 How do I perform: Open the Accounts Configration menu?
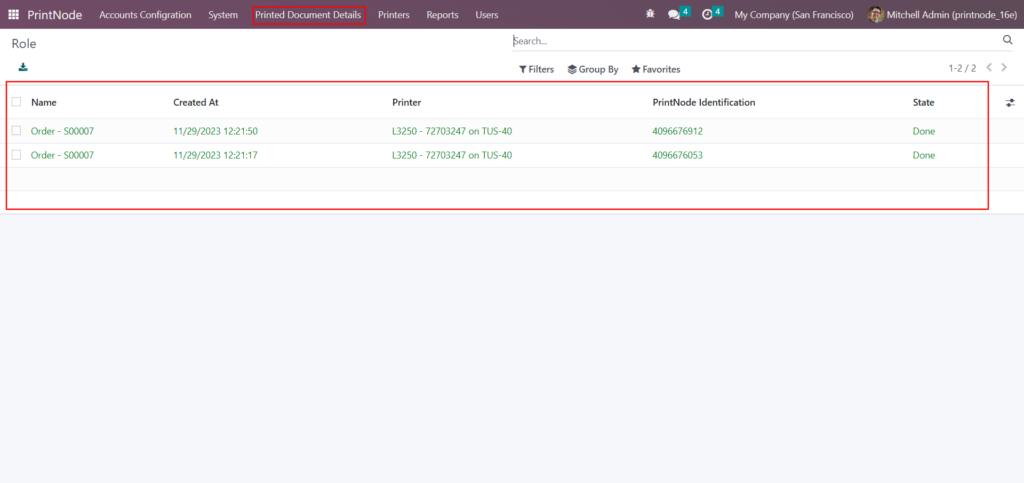pyautogui.click(x=145, y=14)
